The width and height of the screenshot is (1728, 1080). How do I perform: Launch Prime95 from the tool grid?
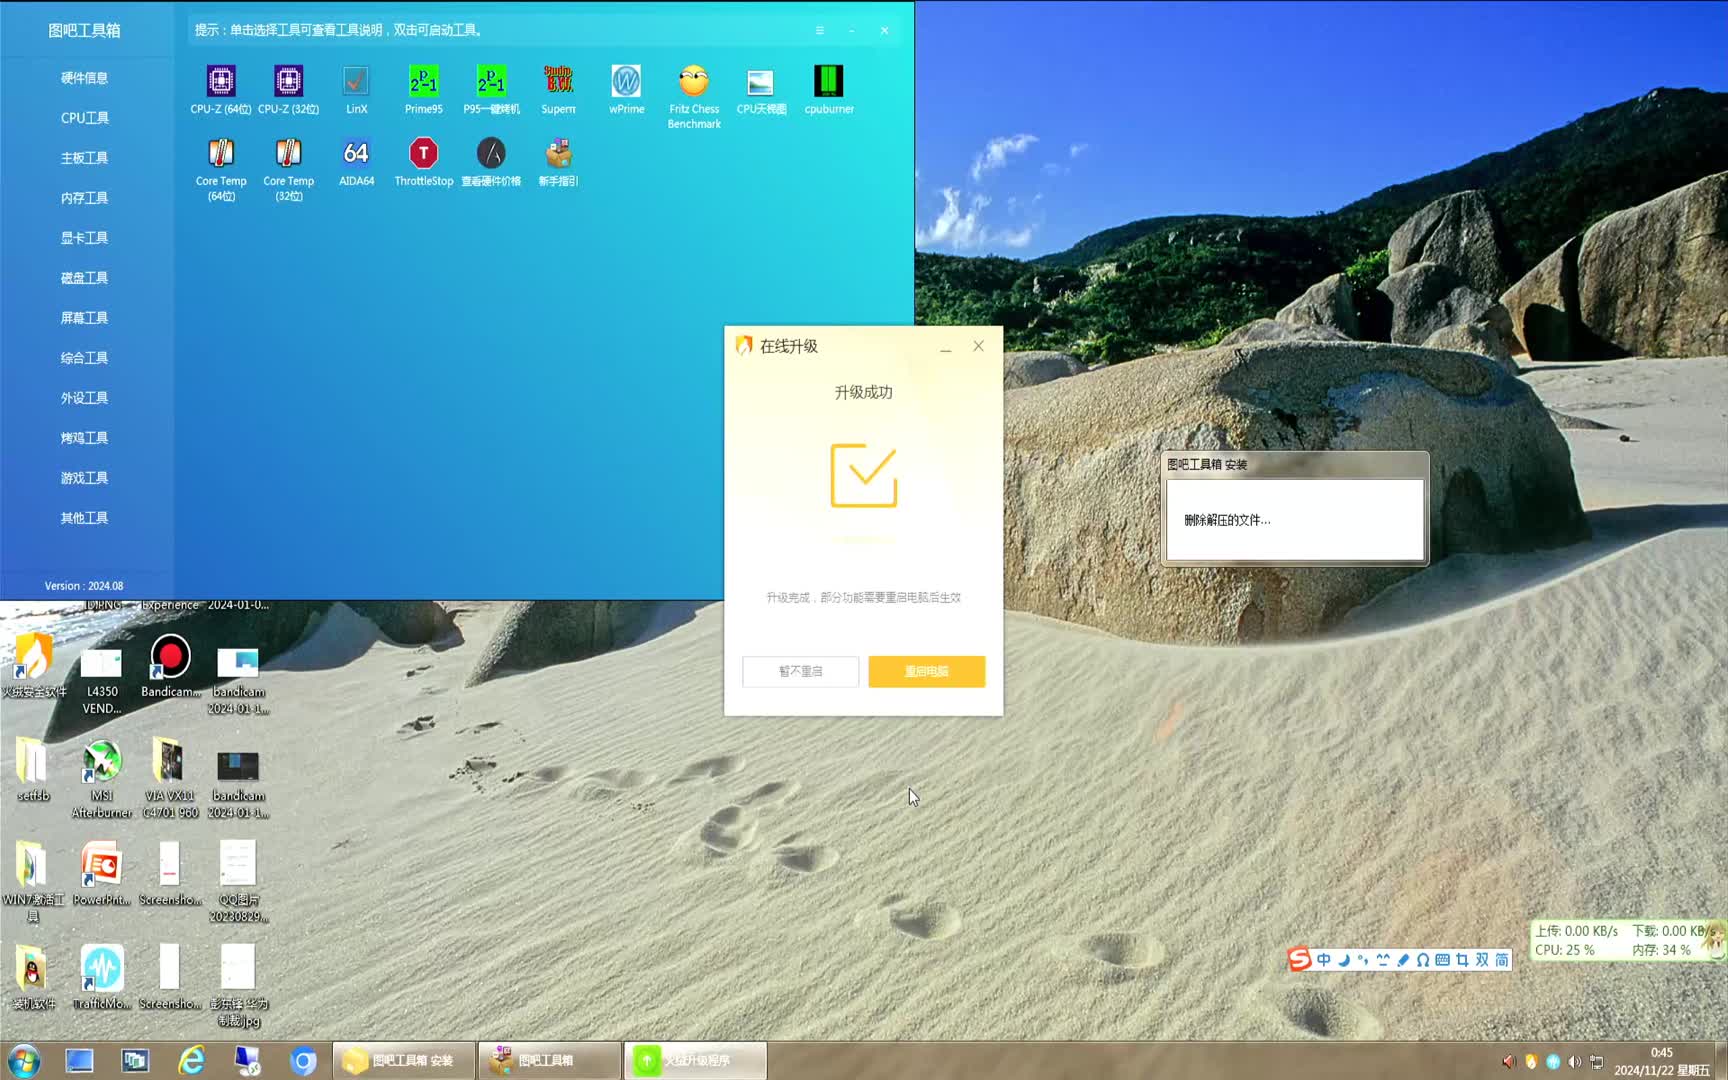(x=423, y=82)
